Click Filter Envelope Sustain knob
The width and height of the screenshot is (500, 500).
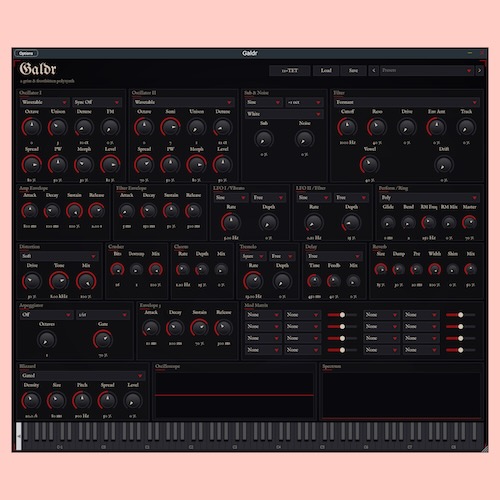(x=171, y=211)
